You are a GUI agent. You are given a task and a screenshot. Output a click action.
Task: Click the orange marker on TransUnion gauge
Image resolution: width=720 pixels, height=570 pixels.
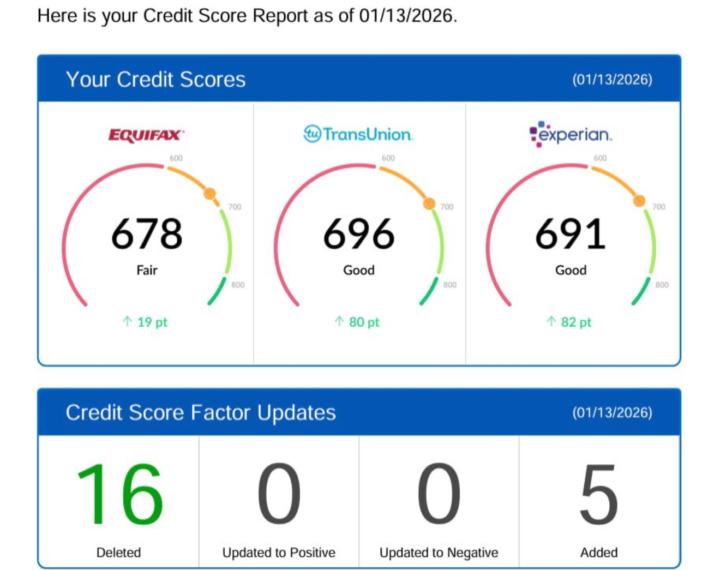click(429, 203)
